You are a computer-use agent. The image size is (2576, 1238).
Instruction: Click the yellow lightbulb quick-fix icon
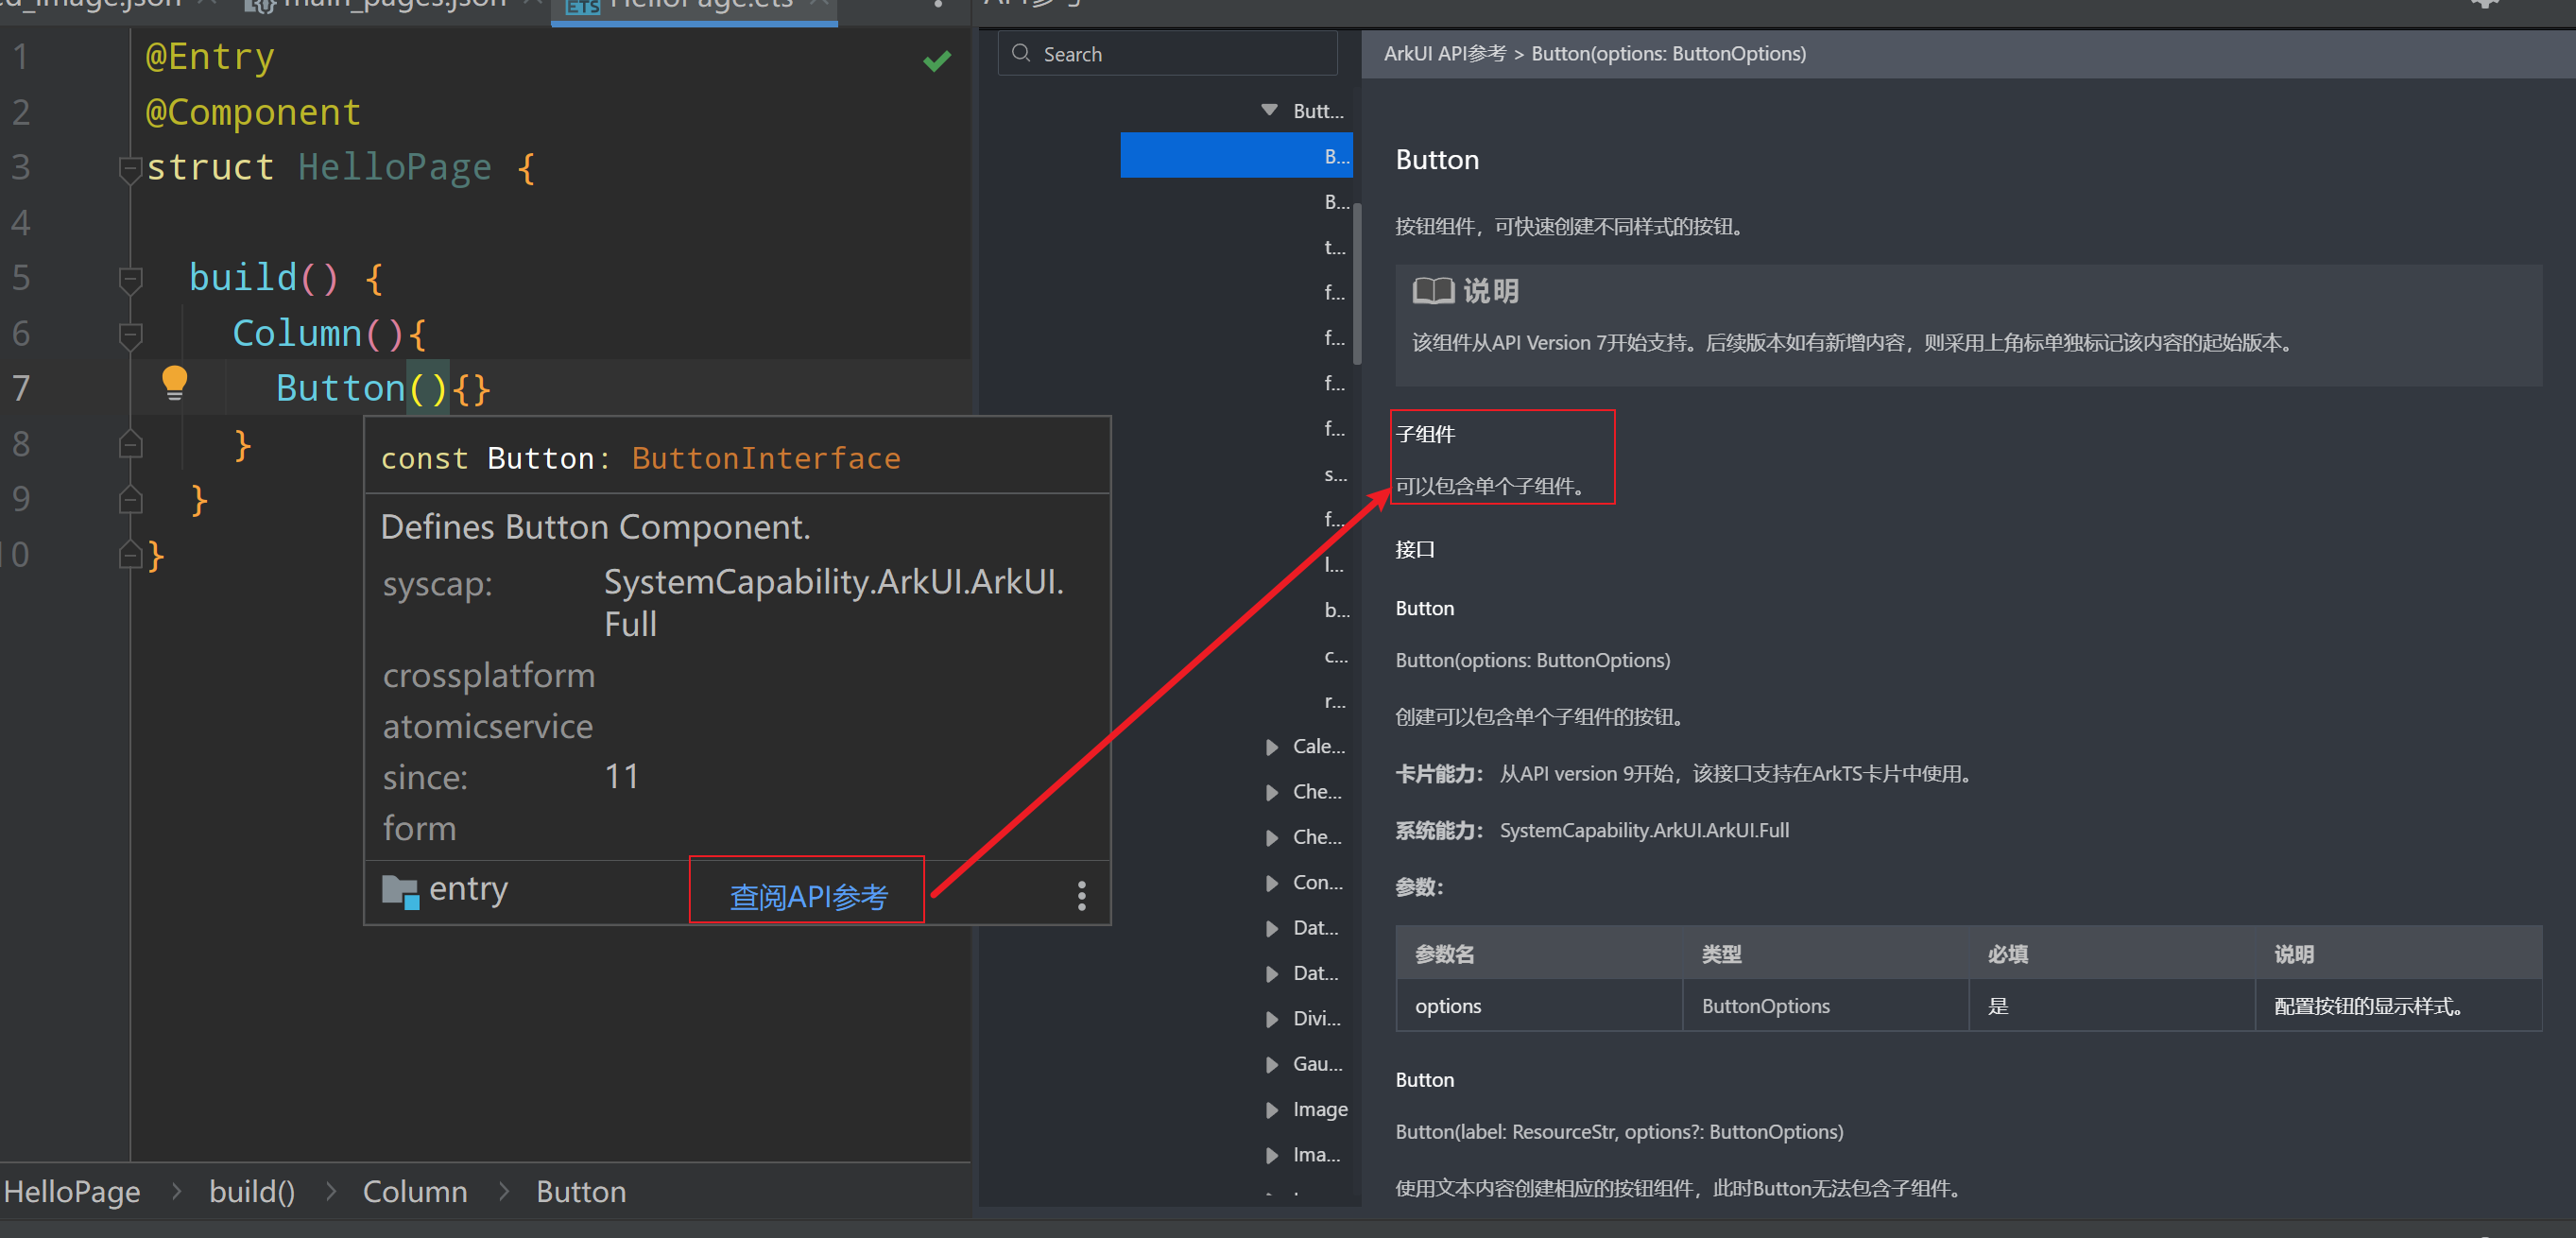[x=174, y=383]
